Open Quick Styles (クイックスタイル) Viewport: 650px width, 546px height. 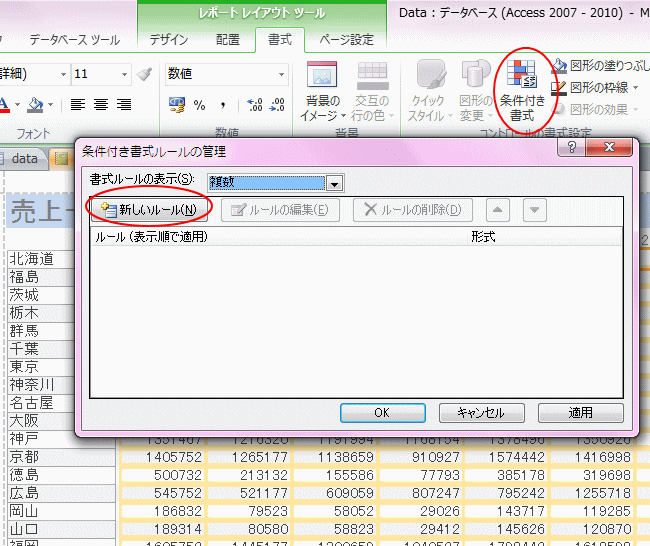[x=429, y=91]
